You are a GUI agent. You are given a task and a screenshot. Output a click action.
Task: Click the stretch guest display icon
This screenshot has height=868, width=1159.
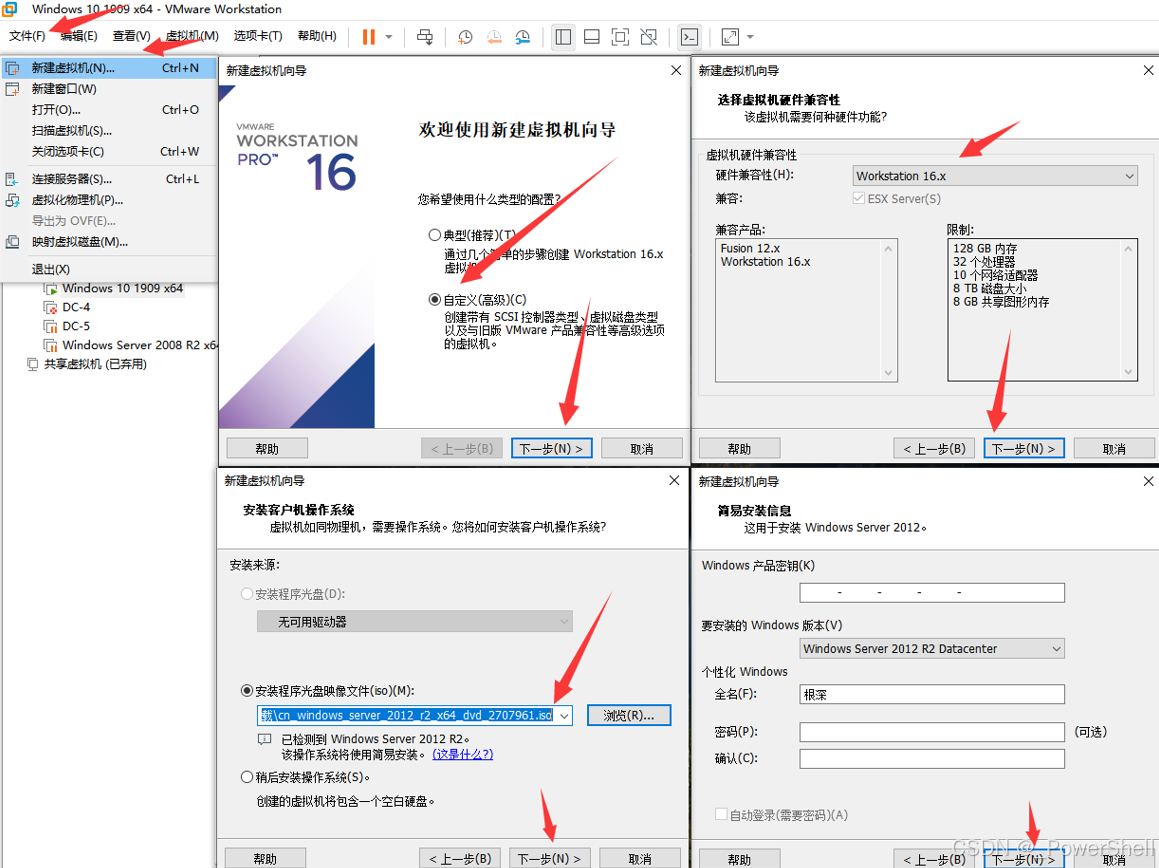click(x=730, y=37)
